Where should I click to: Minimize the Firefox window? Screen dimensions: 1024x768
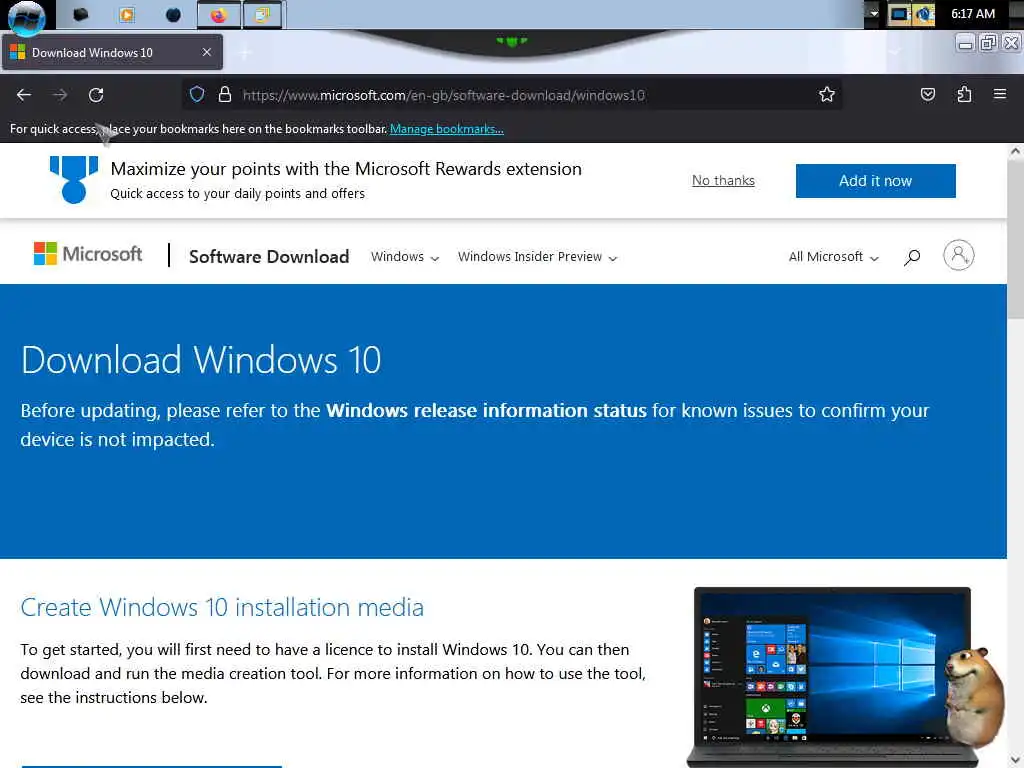[x=965, y=43]
